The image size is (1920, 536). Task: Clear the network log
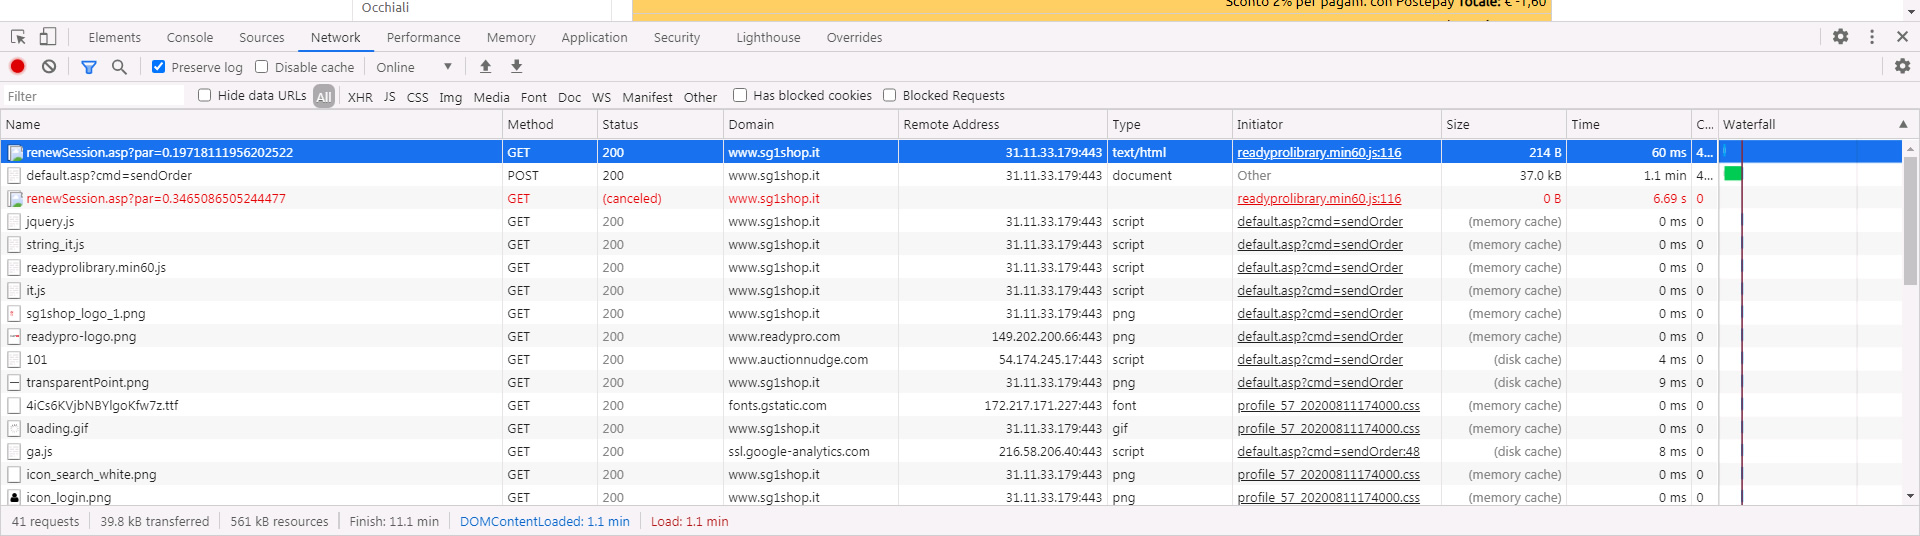[49, 67]
